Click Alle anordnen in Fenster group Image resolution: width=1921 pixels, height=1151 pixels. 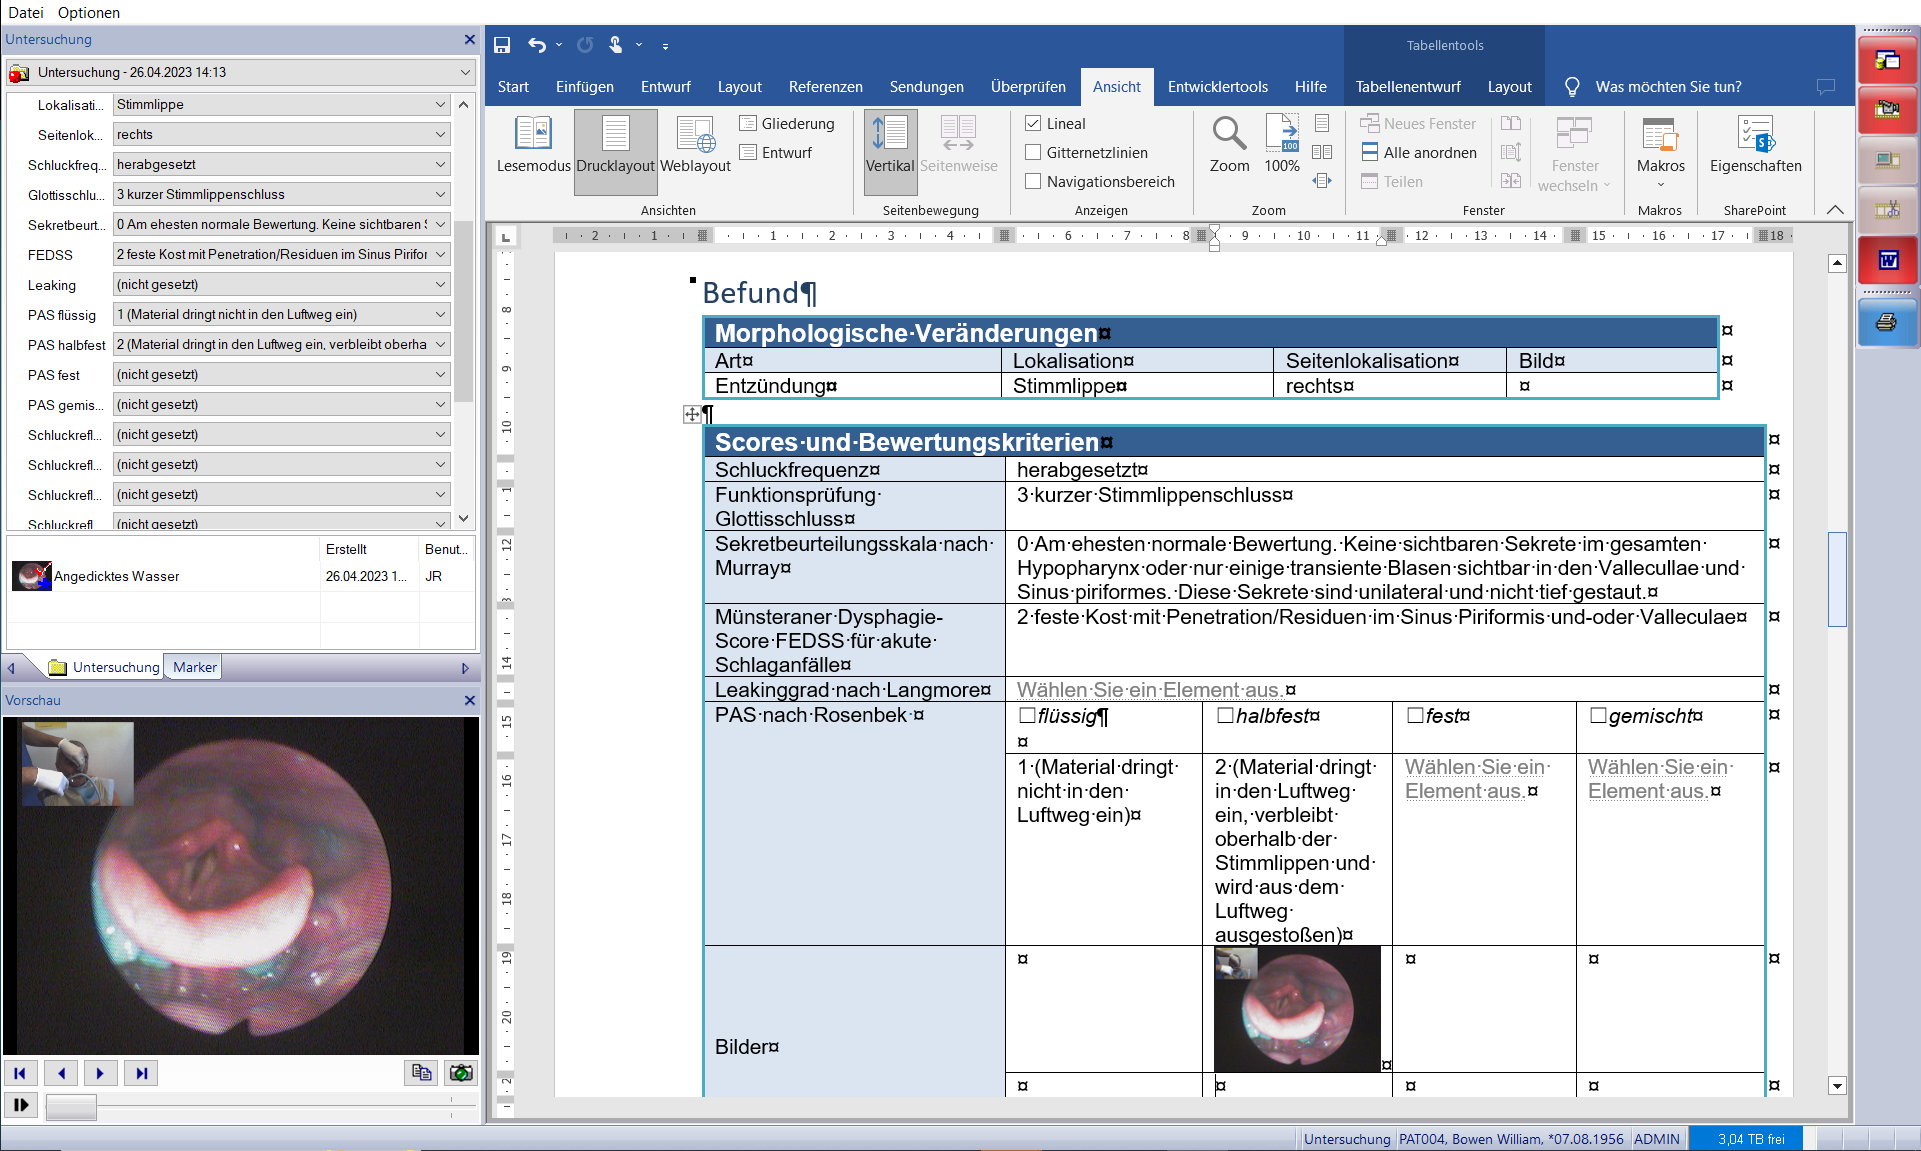pos(1419,152)
